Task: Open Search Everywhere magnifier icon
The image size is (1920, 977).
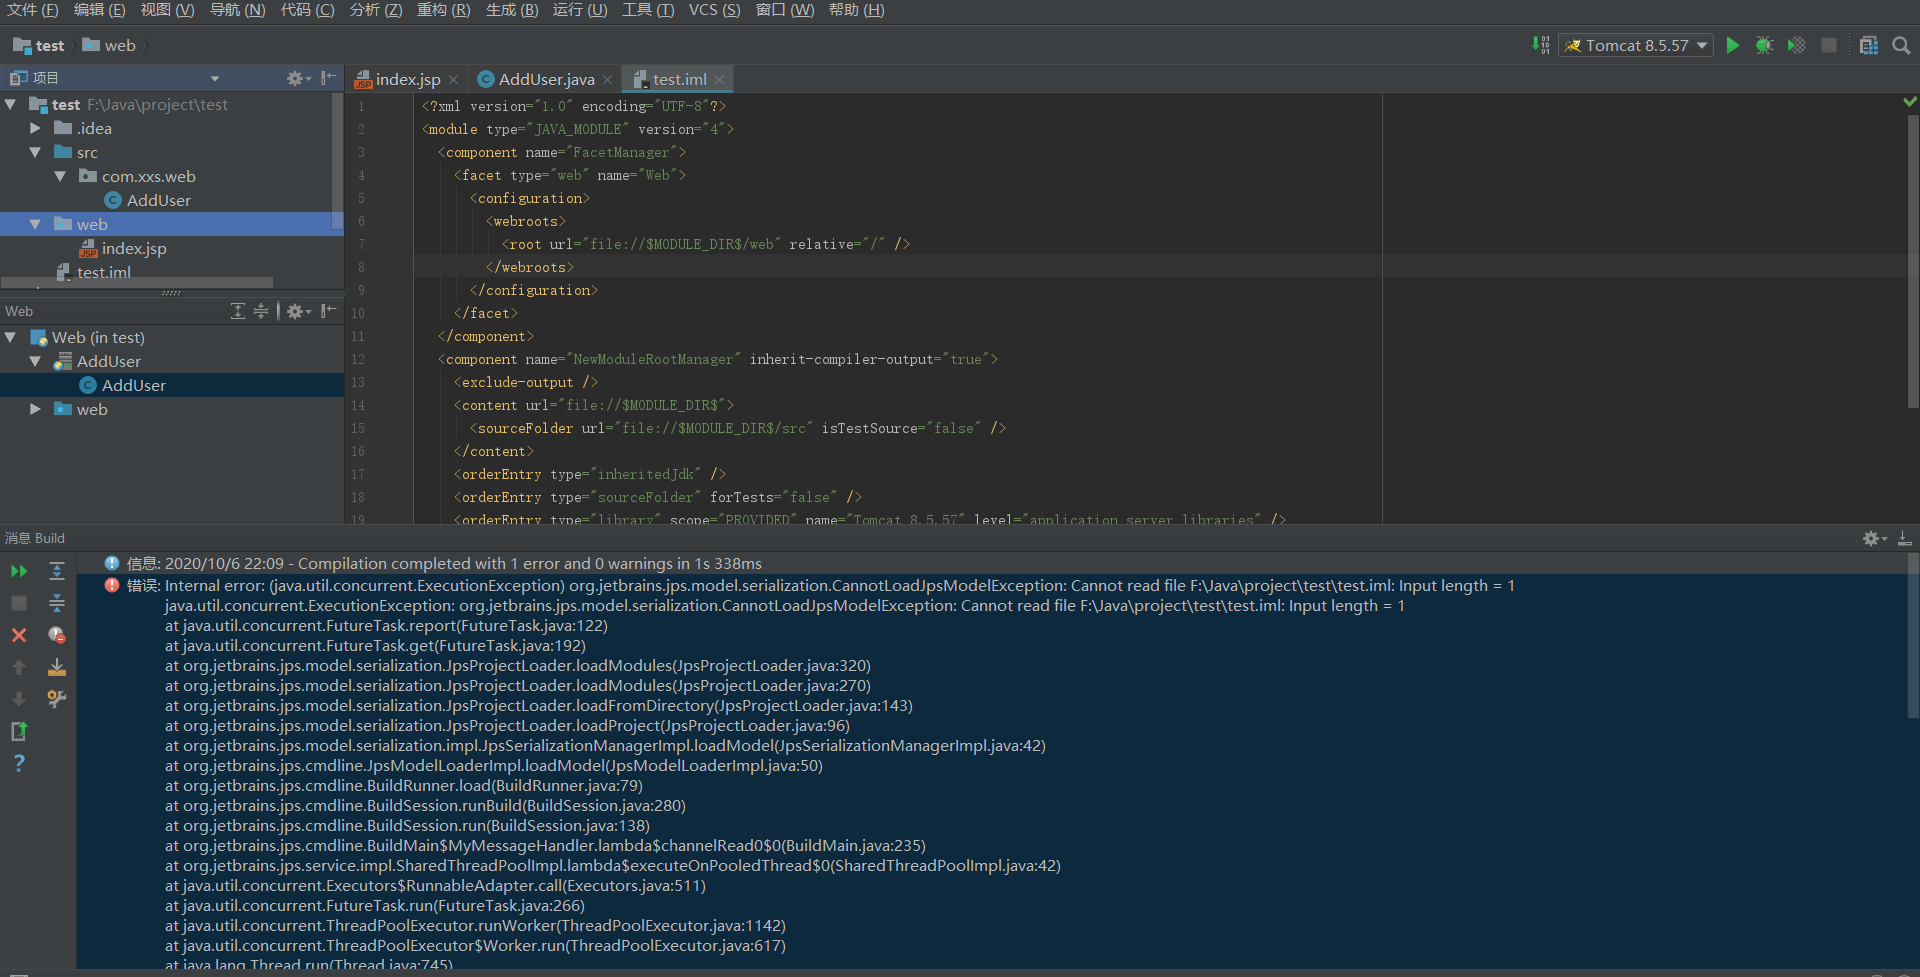Action: [x=1901, y=45]
